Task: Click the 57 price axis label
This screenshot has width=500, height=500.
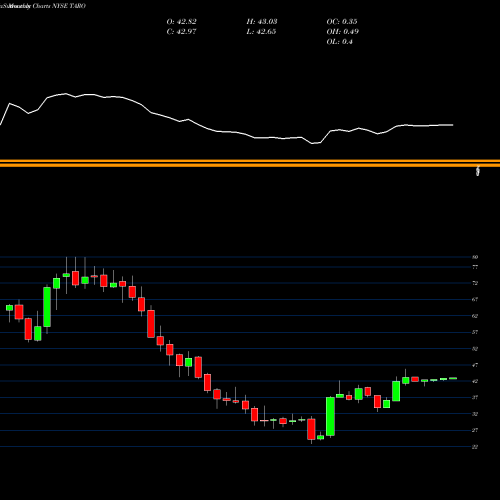Action: tap(475, 332)
